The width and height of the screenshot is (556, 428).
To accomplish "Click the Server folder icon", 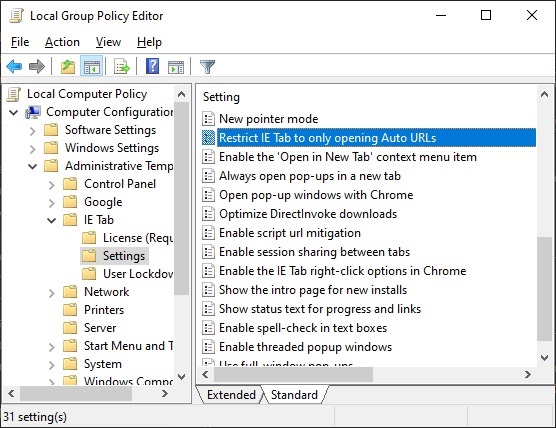I will (x=70, y=328).
